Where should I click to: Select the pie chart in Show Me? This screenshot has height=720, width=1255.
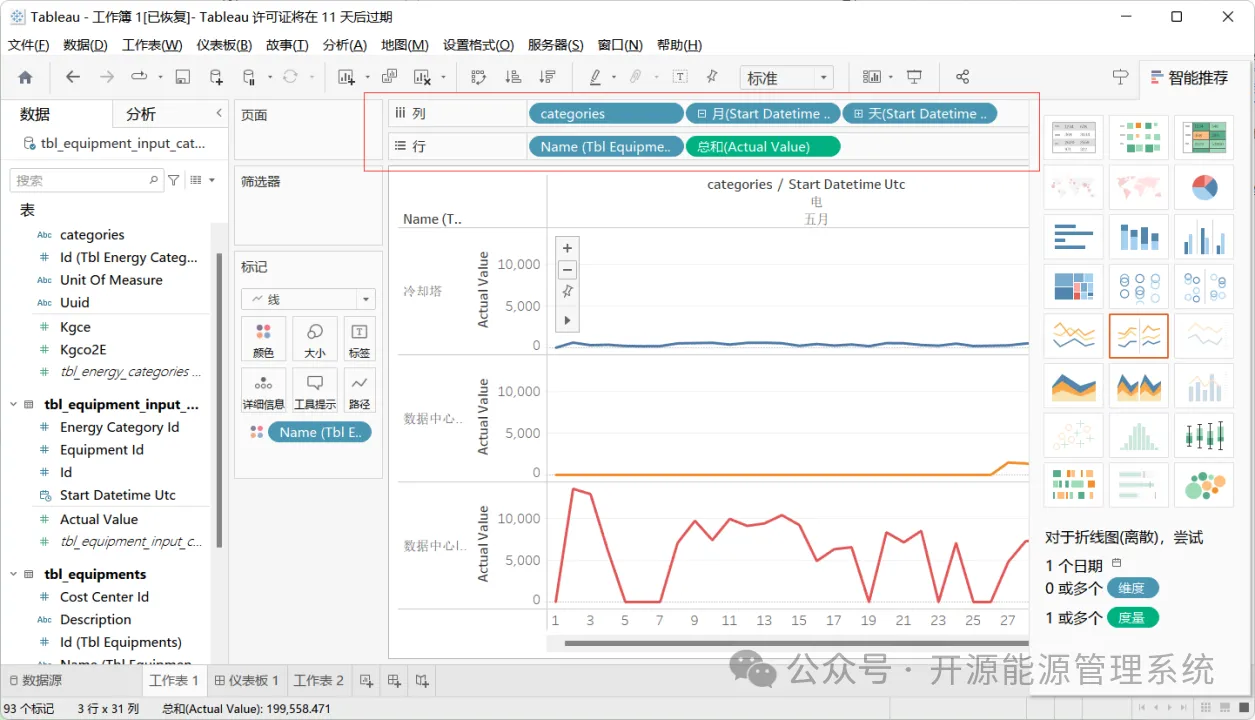point(1204,187)
